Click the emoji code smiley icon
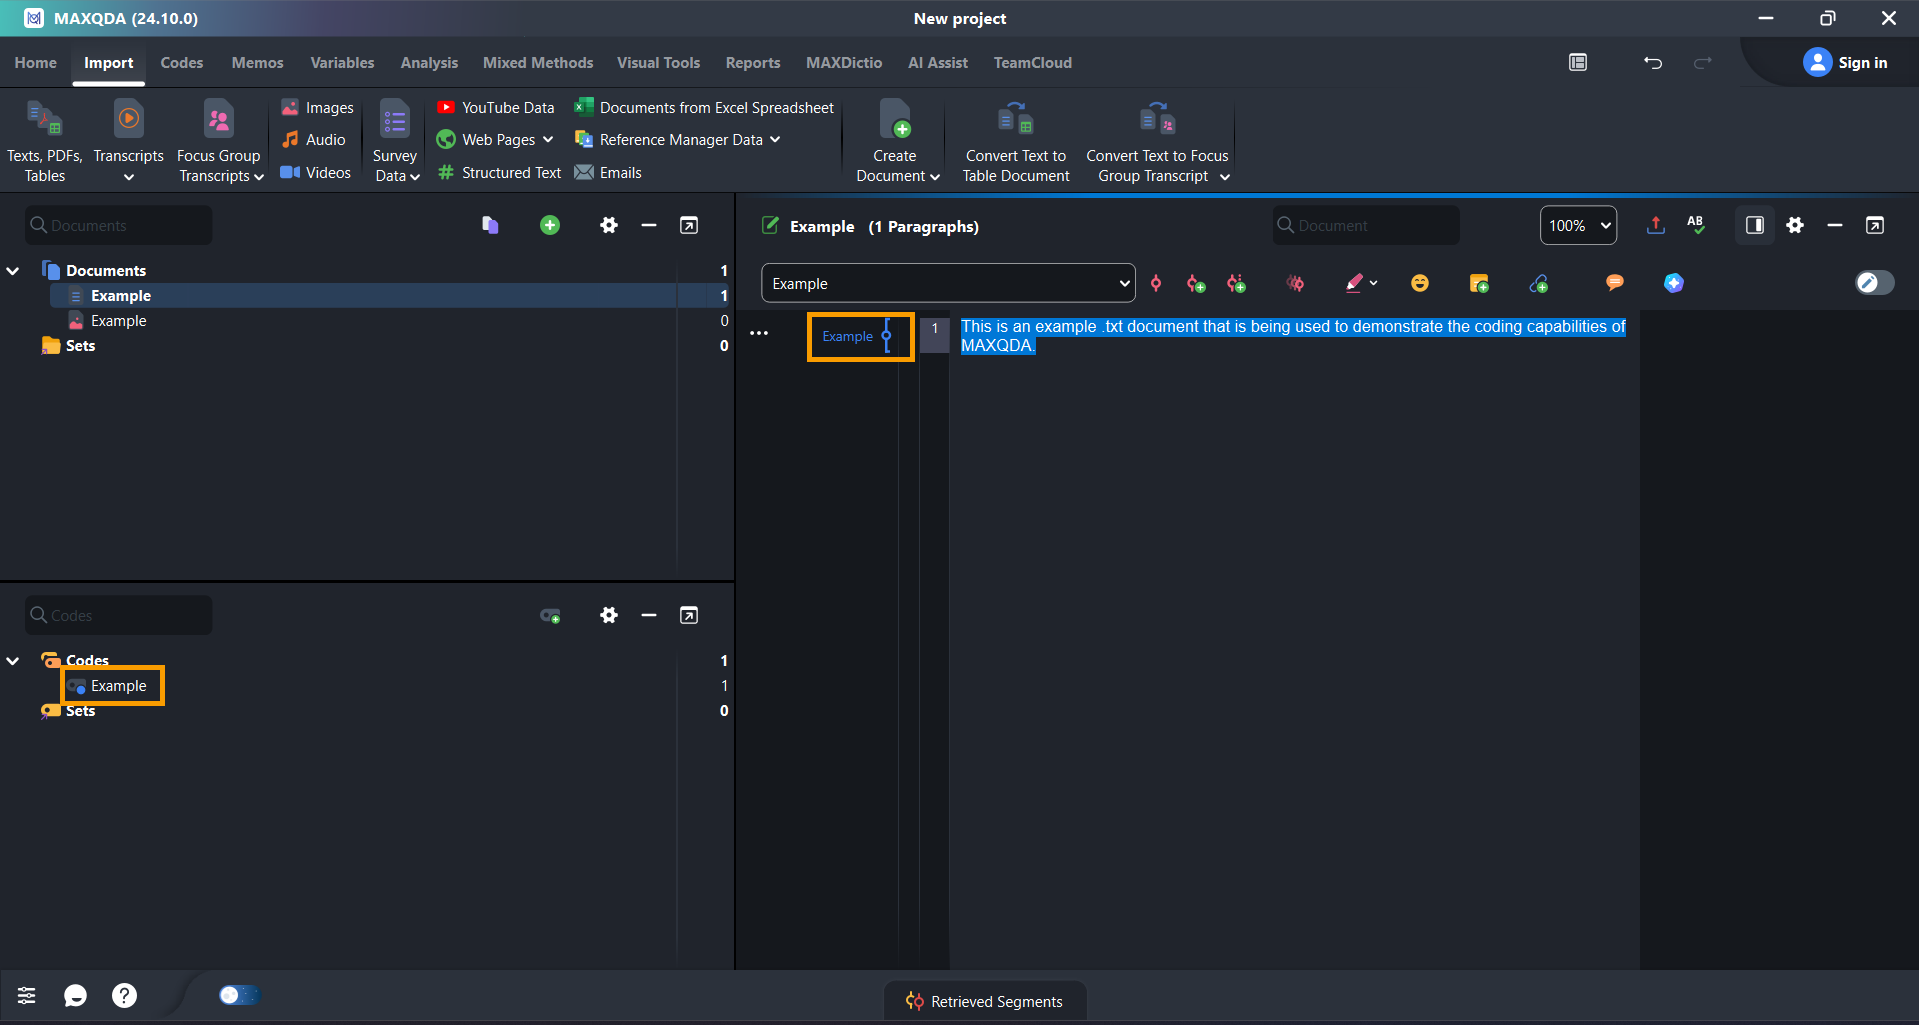The height and width of the screenshot is (1025, 1919). coord(1419,284)
